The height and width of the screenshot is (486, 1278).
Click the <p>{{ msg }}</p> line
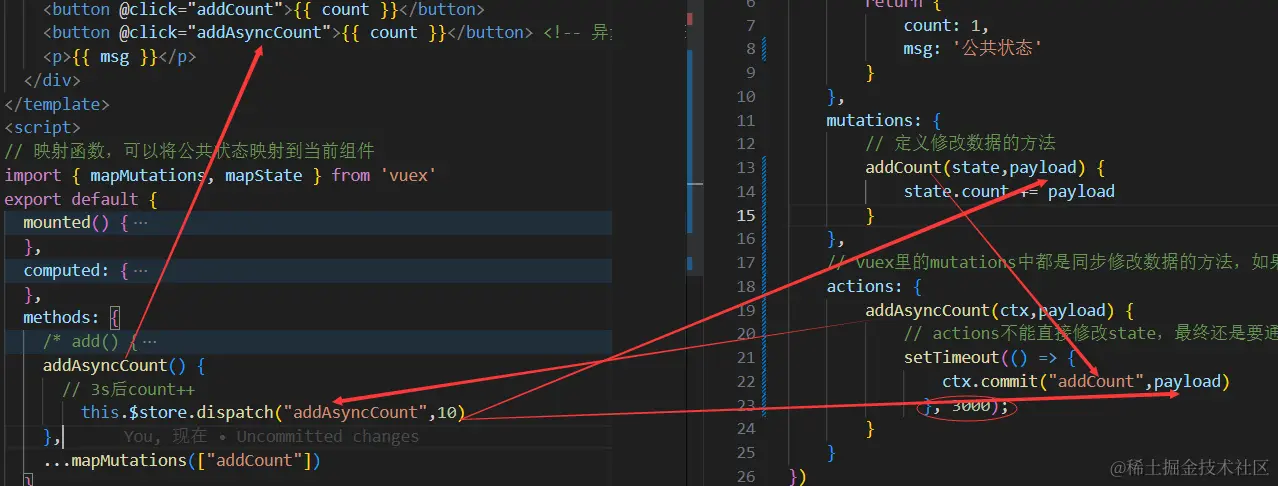coord(120,57)
